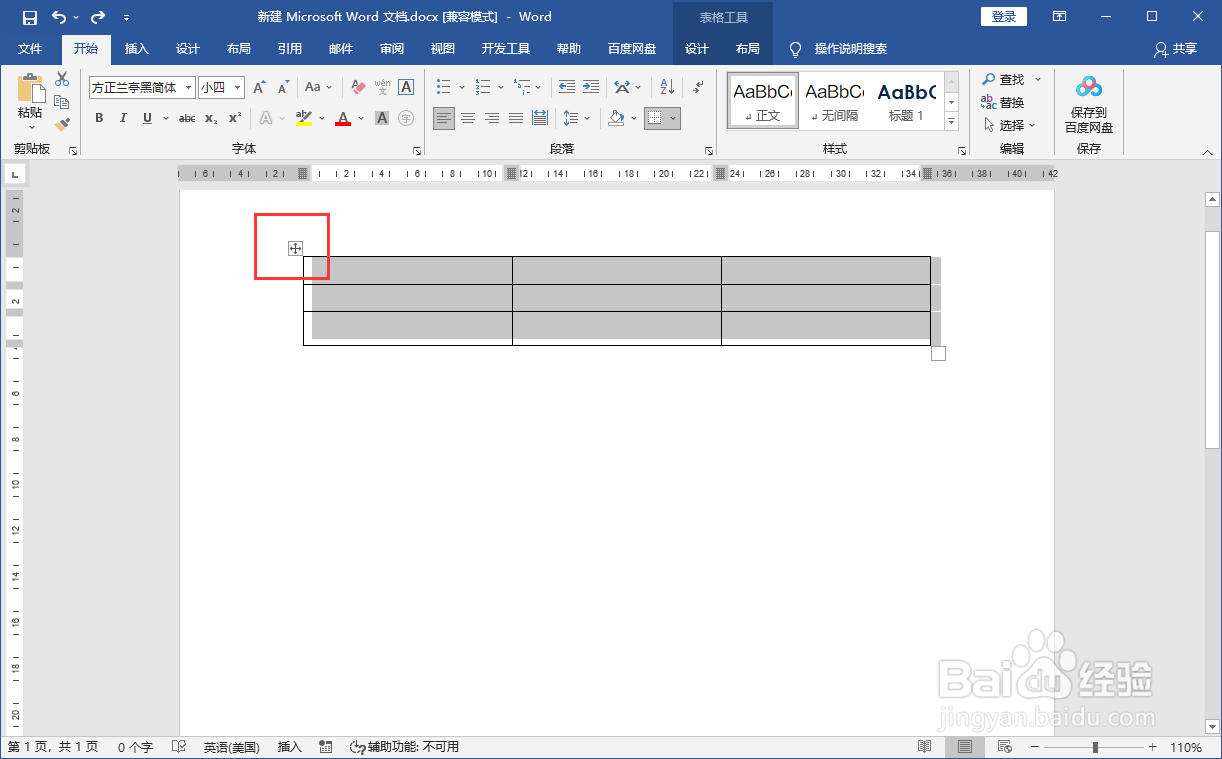The height and width of the screenshot is (759, 1222).
Task: Click the vertical scrollbar thumb
Action: [x=1213, y=340]
